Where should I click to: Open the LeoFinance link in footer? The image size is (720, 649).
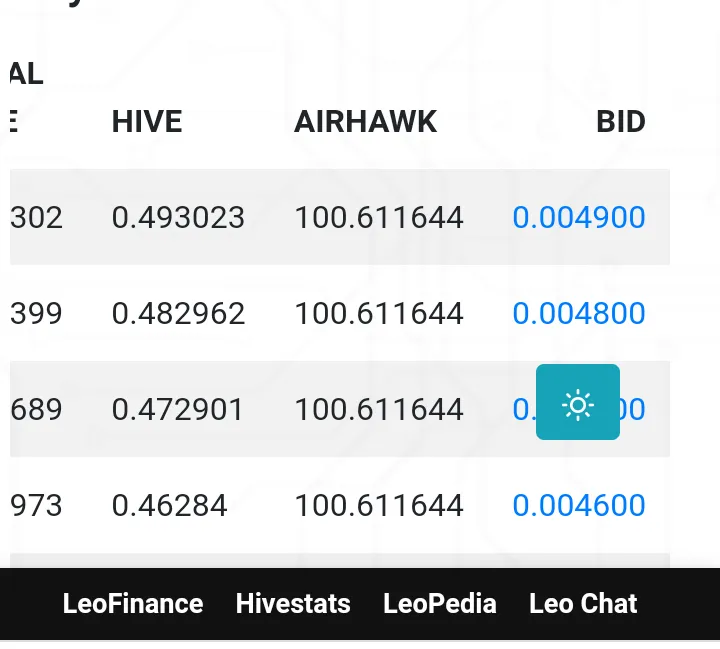[x=133, y=604]
